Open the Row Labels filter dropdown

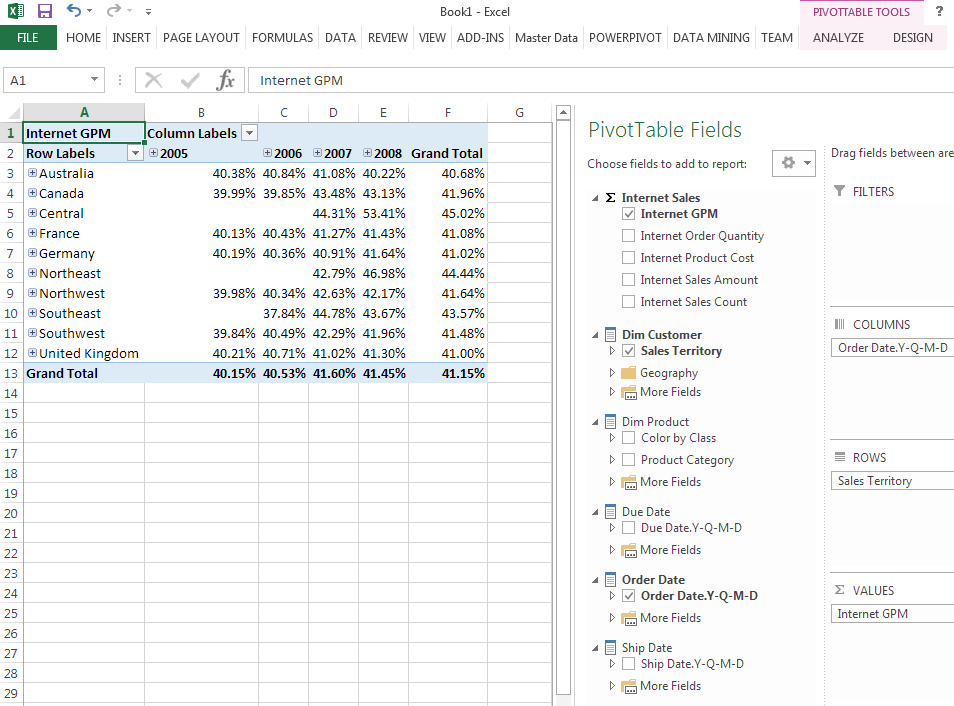[x=135, y=153]
